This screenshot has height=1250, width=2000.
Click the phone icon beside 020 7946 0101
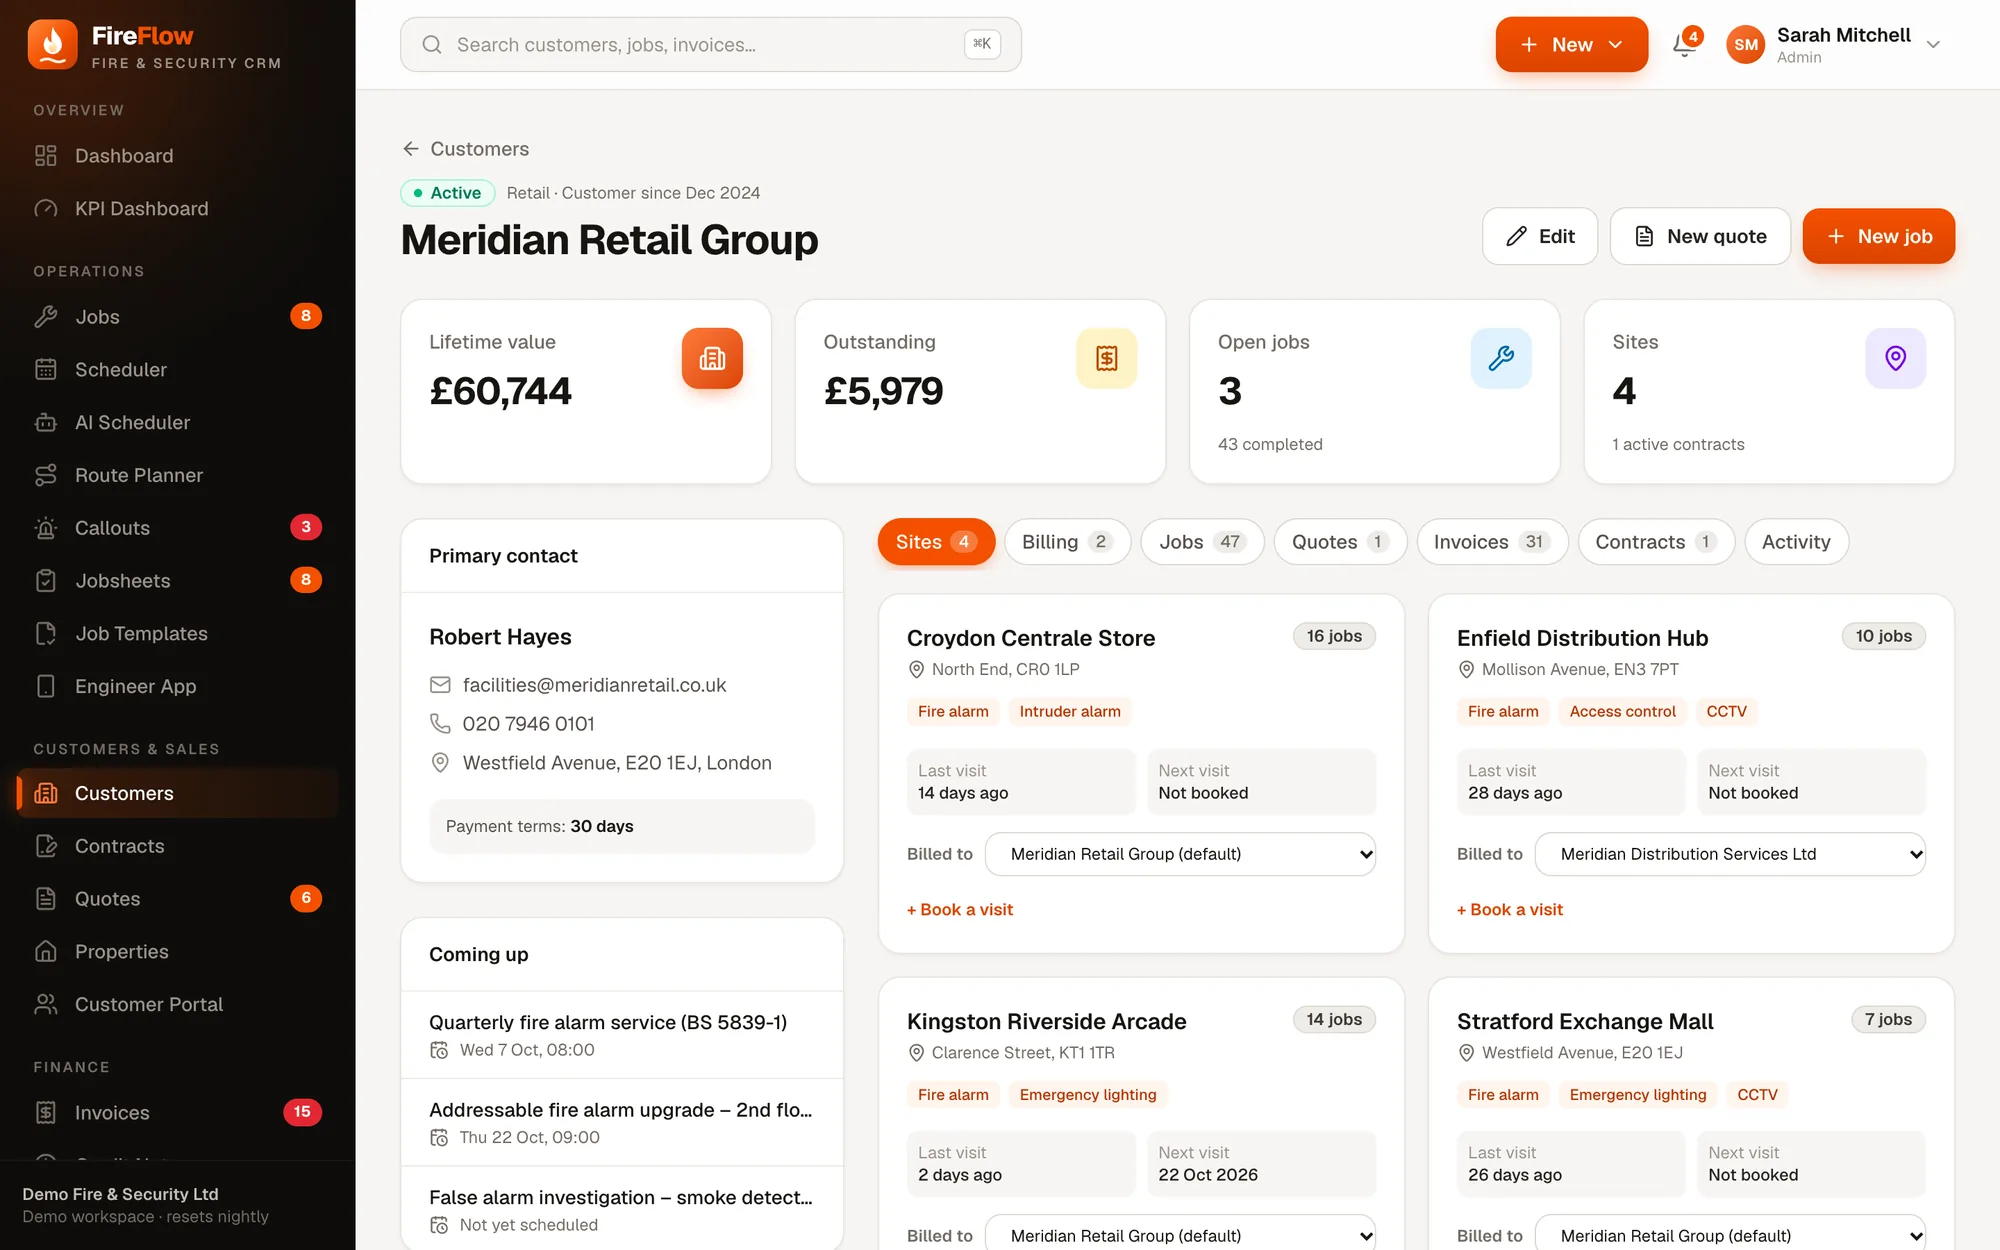(x=440, y=723)
